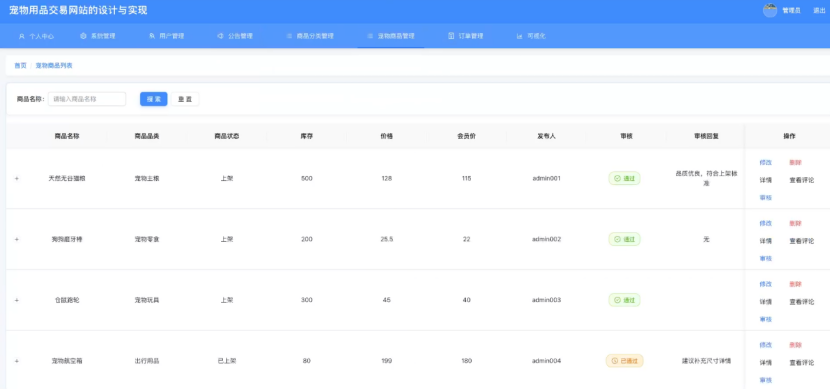Click 修改 in the admin004 row

(765, 345)
